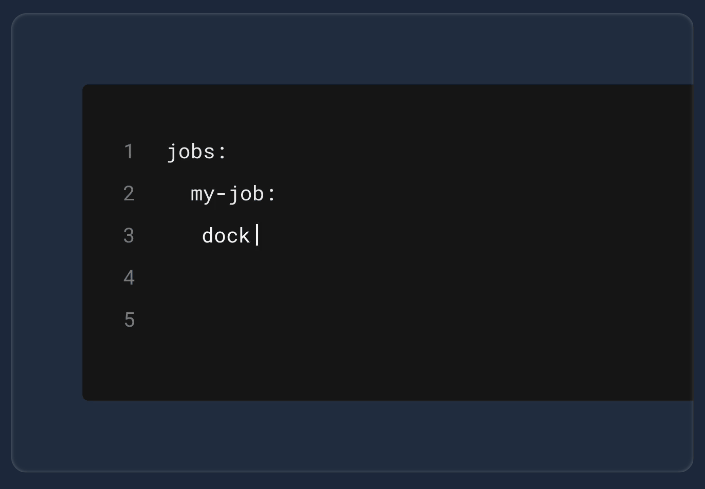Click blank space right of "jobs:"
The height and width of the screenshot is (489, 705).
[x=450, y=152]
